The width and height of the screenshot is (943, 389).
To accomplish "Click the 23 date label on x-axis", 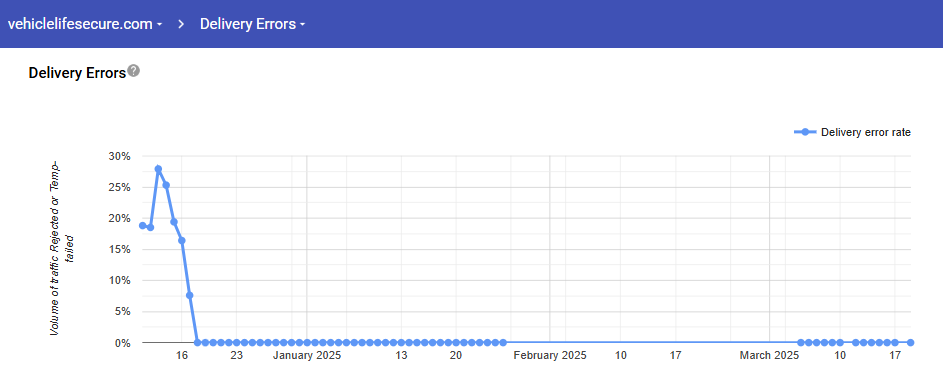I will point(236,355).
